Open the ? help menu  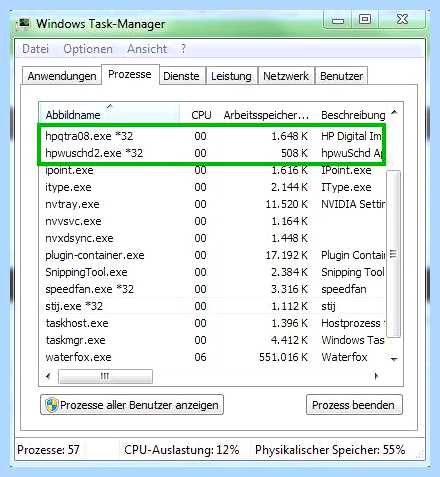(183, 49)
